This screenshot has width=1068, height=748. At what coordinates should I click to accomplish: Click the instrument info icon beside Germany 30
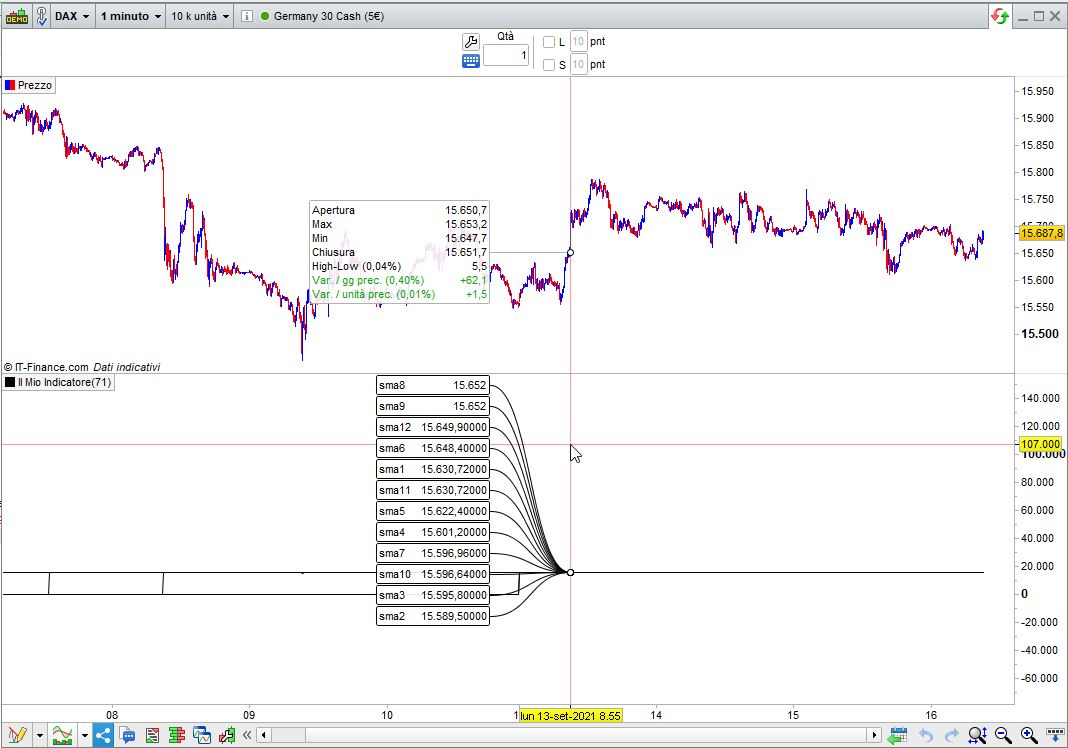(247, 16)
